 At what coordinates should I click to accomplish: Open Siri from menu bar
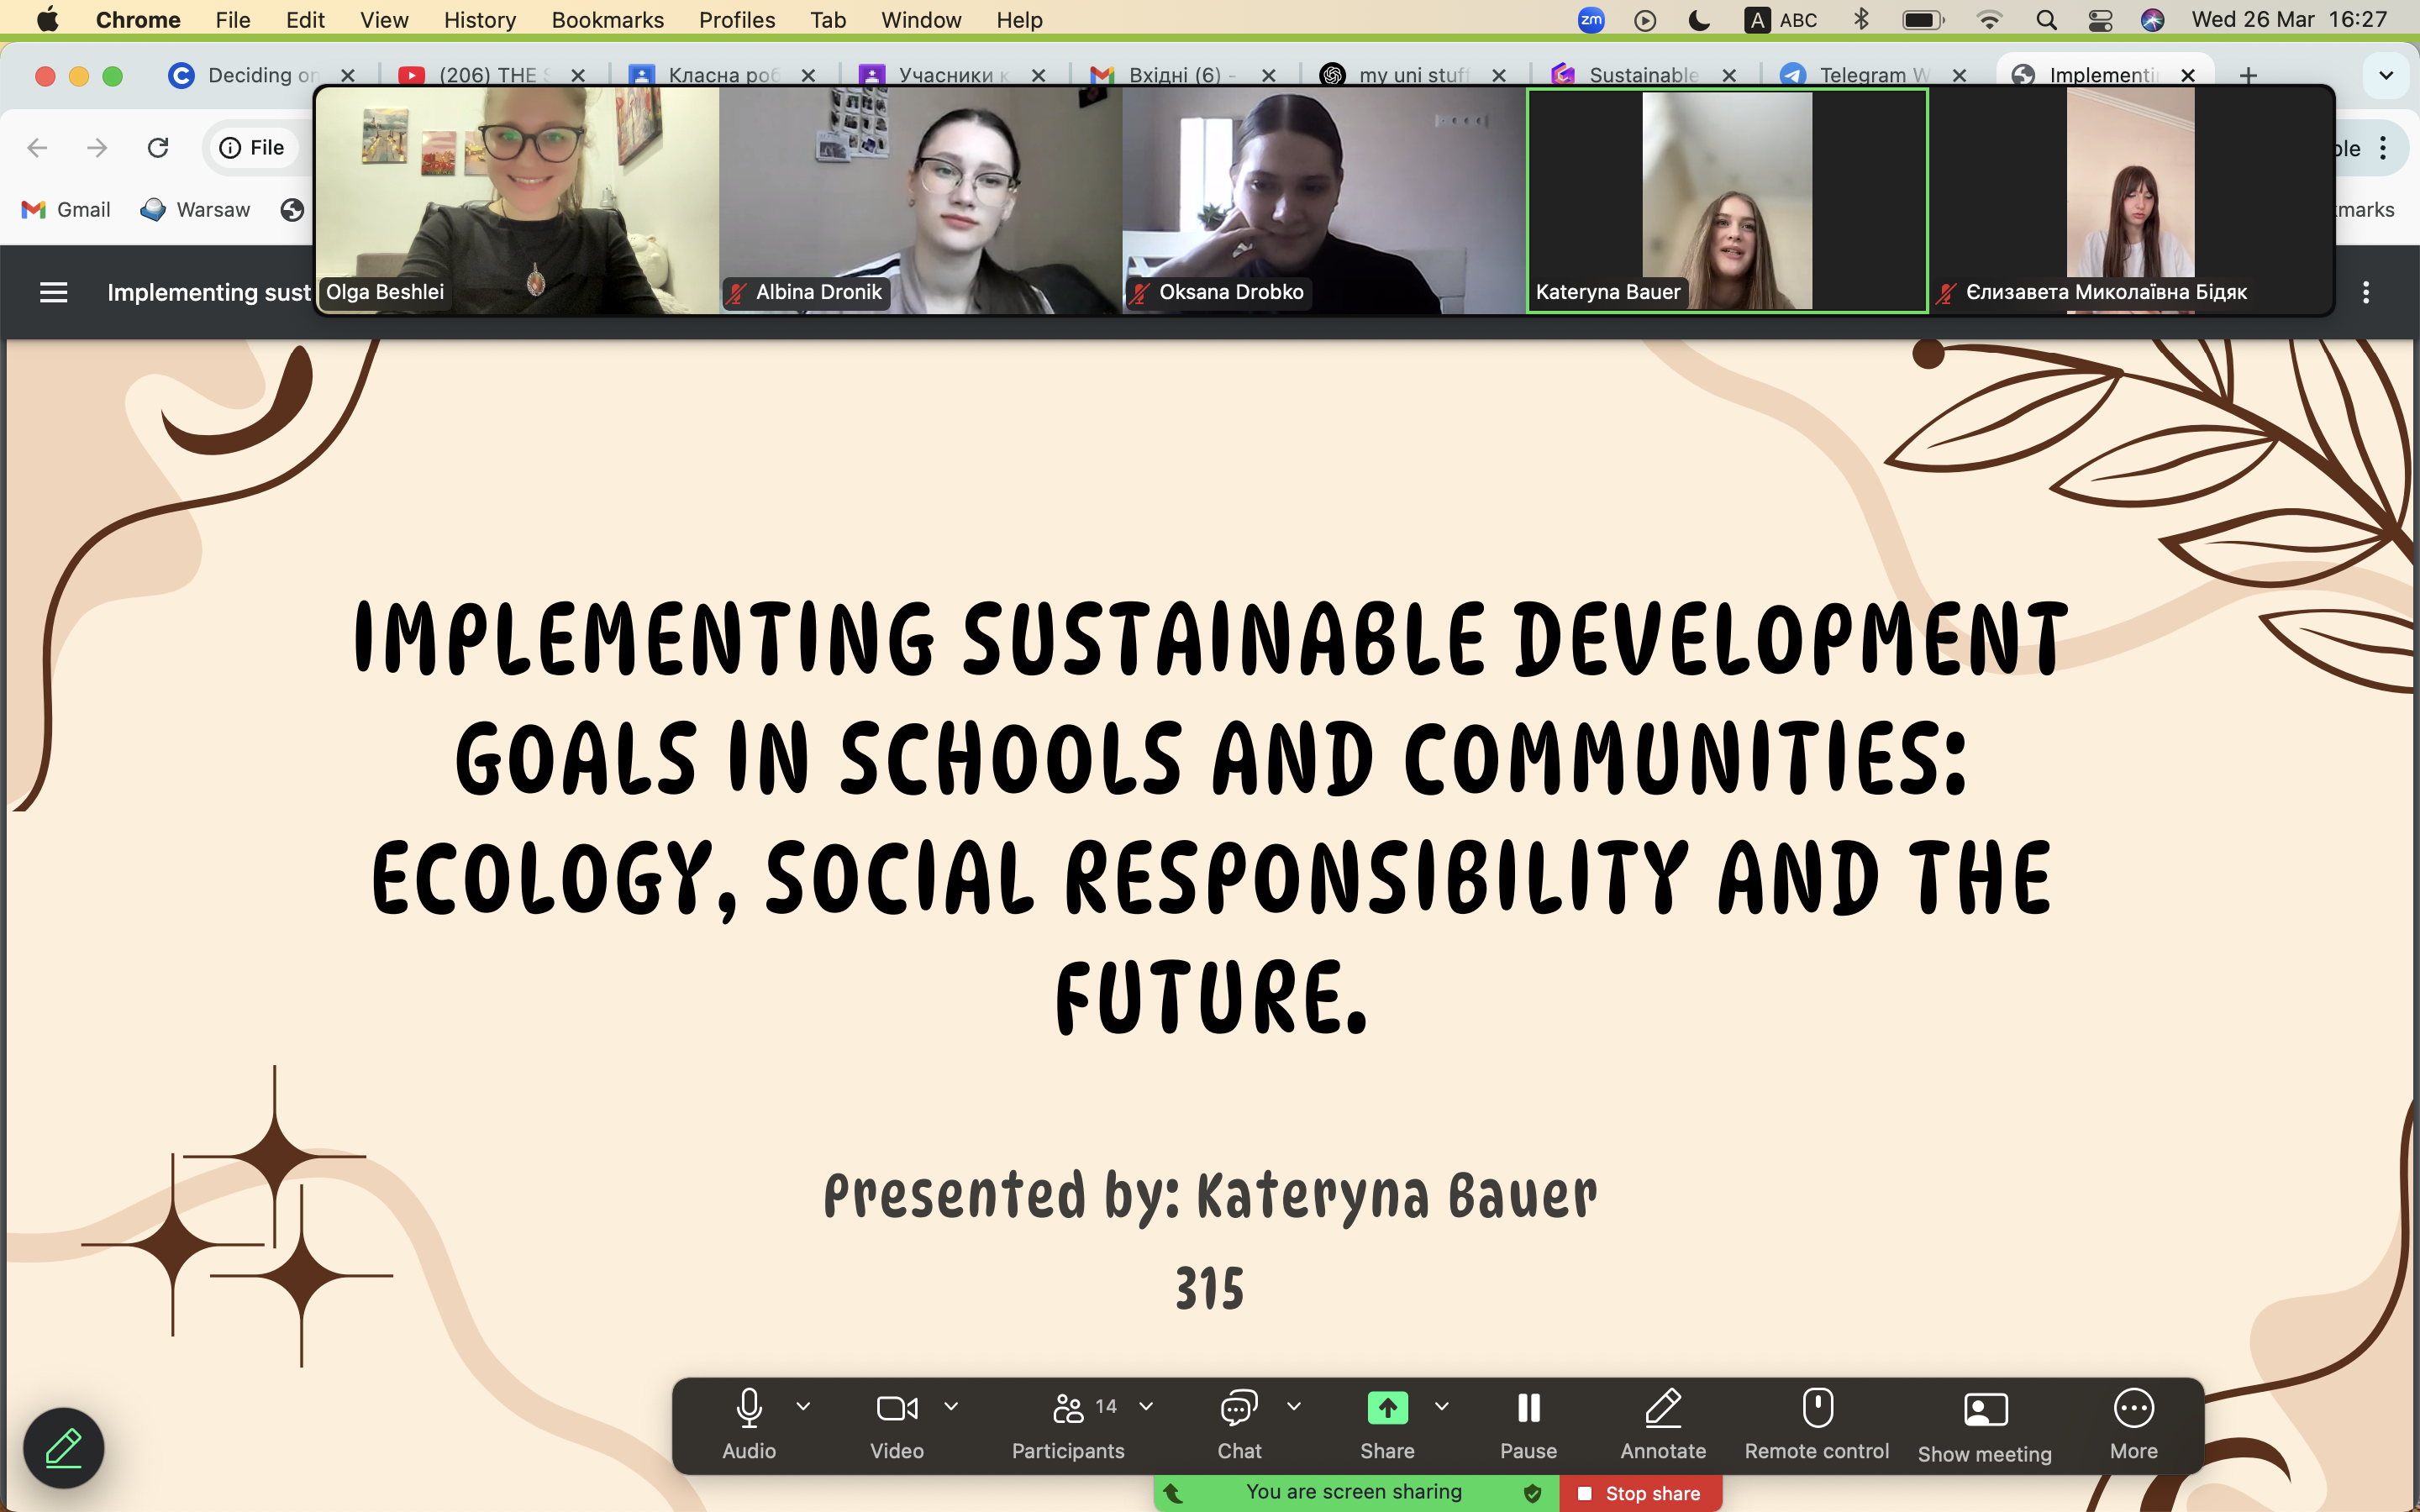point(2152,20)
